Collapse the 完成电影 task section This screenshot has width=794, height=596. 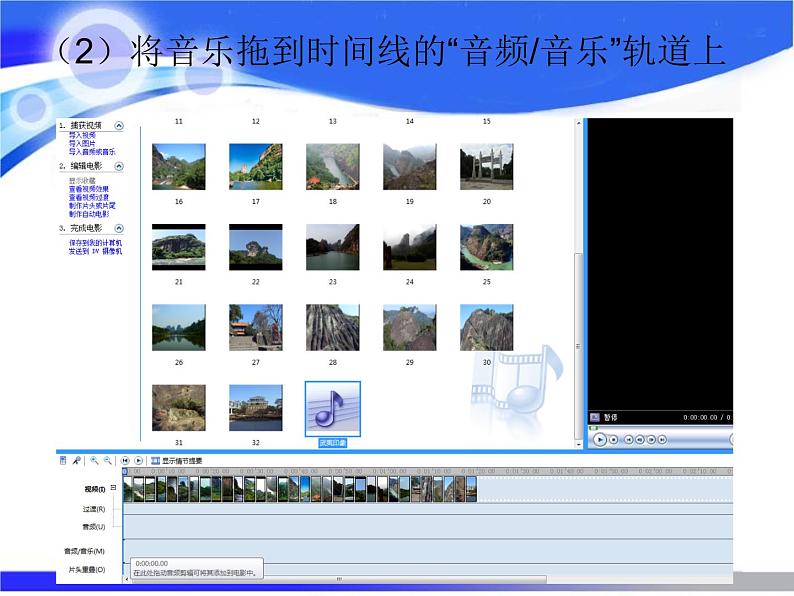click(119, 228)
